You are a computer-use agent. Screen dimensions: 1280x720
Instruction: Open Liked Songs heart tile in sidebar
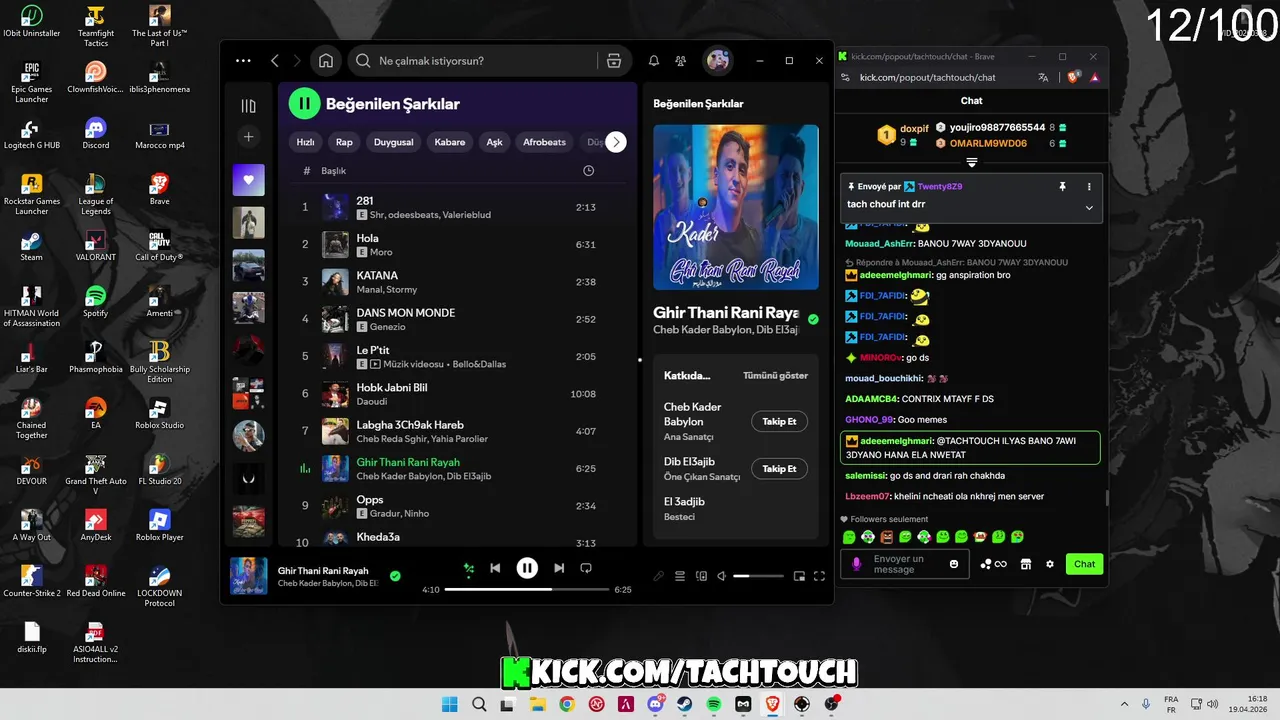tap(249, 180)
